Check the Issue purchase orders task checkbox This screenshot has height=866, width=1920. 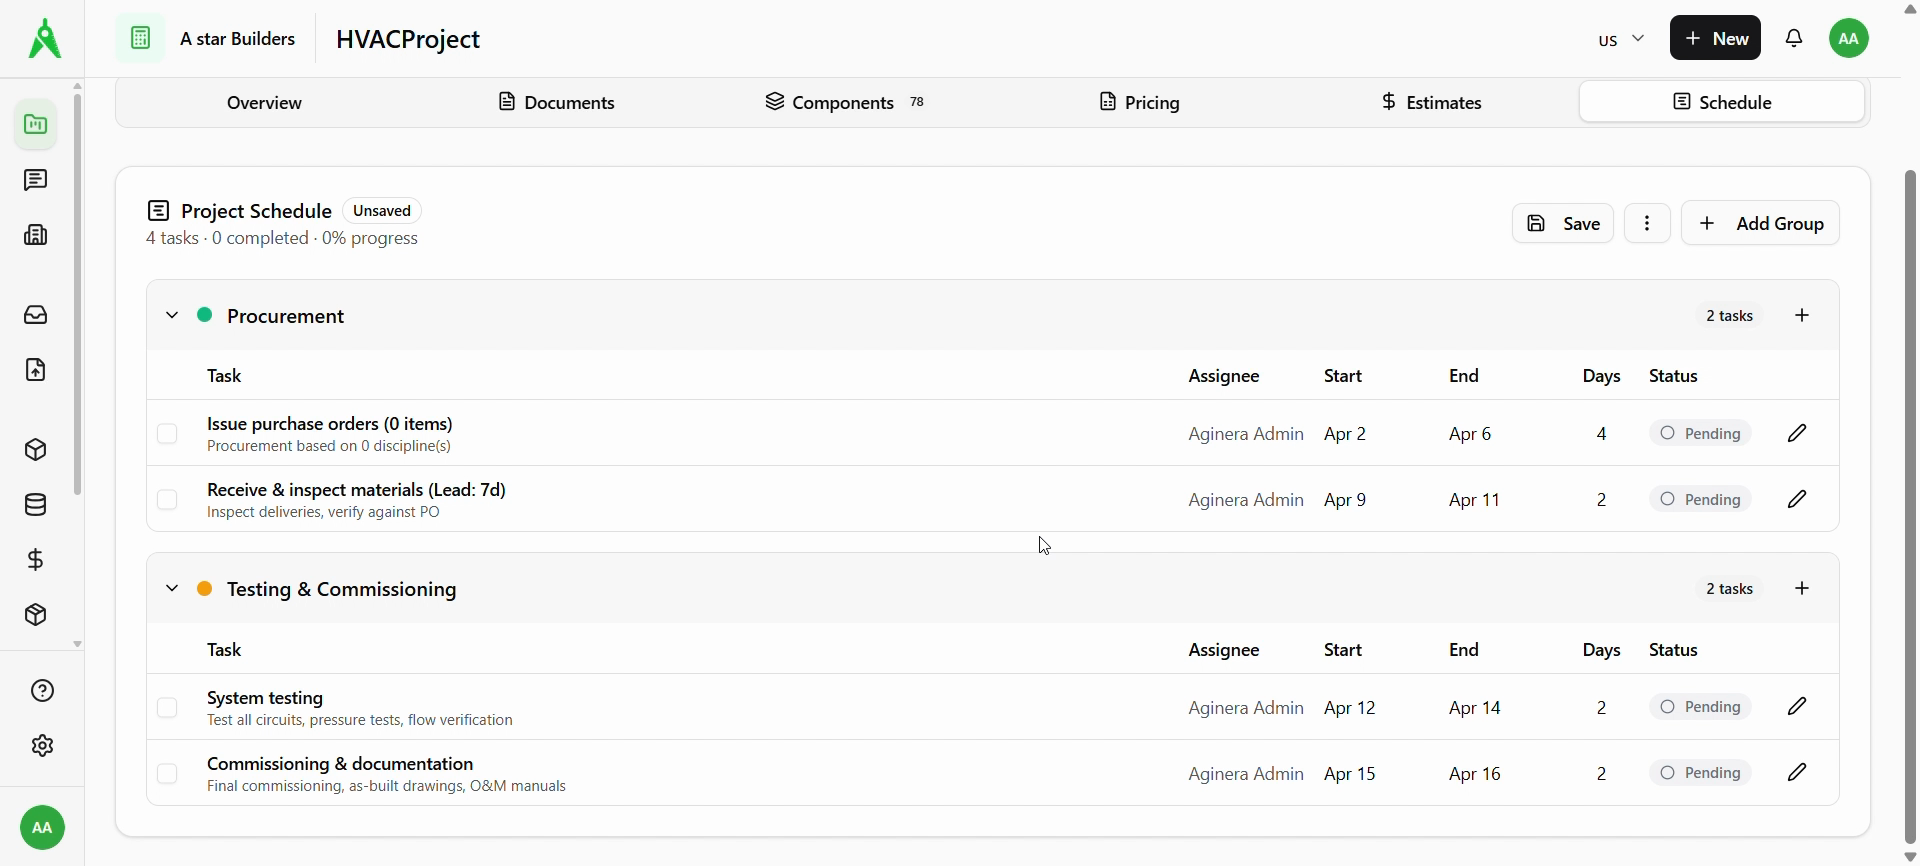167,434
